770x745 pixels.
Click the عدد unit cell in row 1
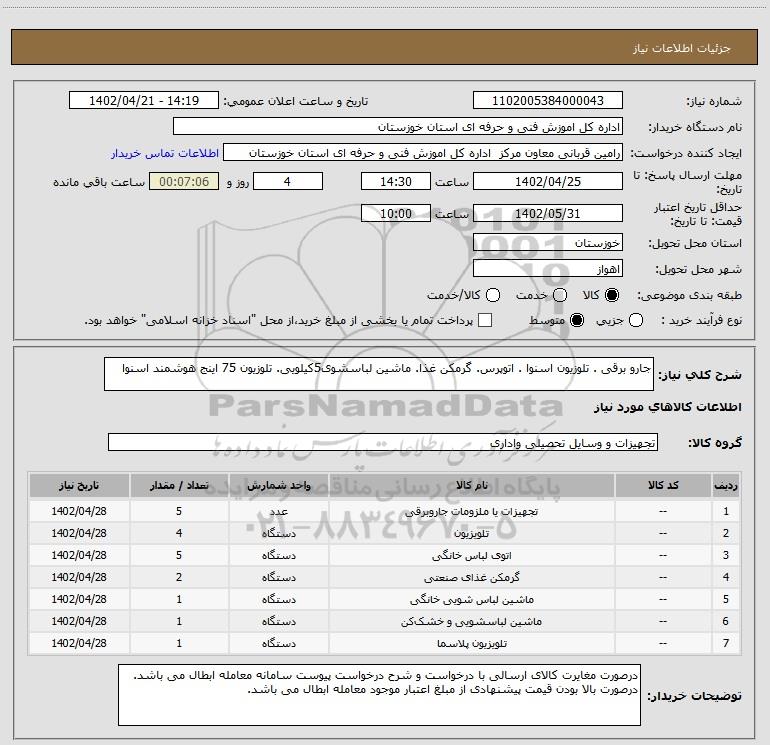tap(278, 512)
